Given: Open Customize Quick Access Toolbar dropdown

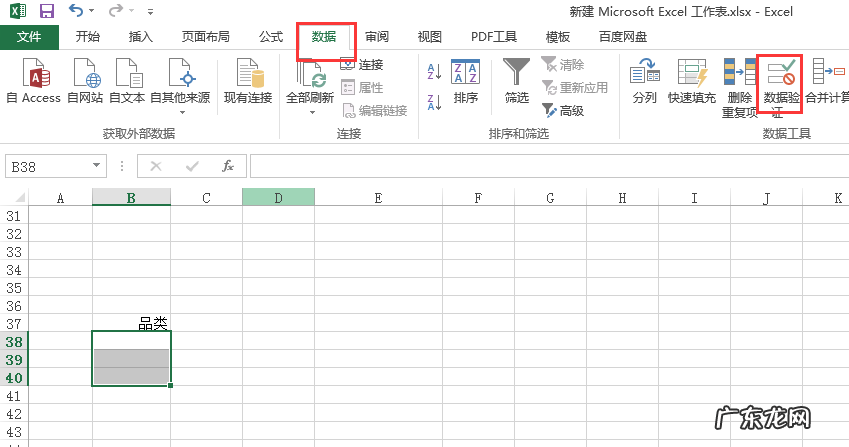Looking at the screenshot, I should [x=150, y=11].
